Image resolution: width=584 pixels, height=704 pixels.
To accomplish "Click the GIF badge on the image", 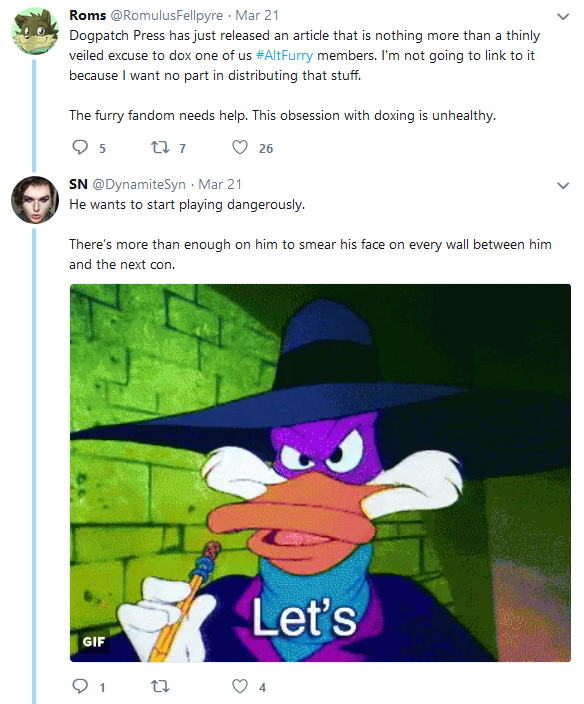I will click(93, 642).
